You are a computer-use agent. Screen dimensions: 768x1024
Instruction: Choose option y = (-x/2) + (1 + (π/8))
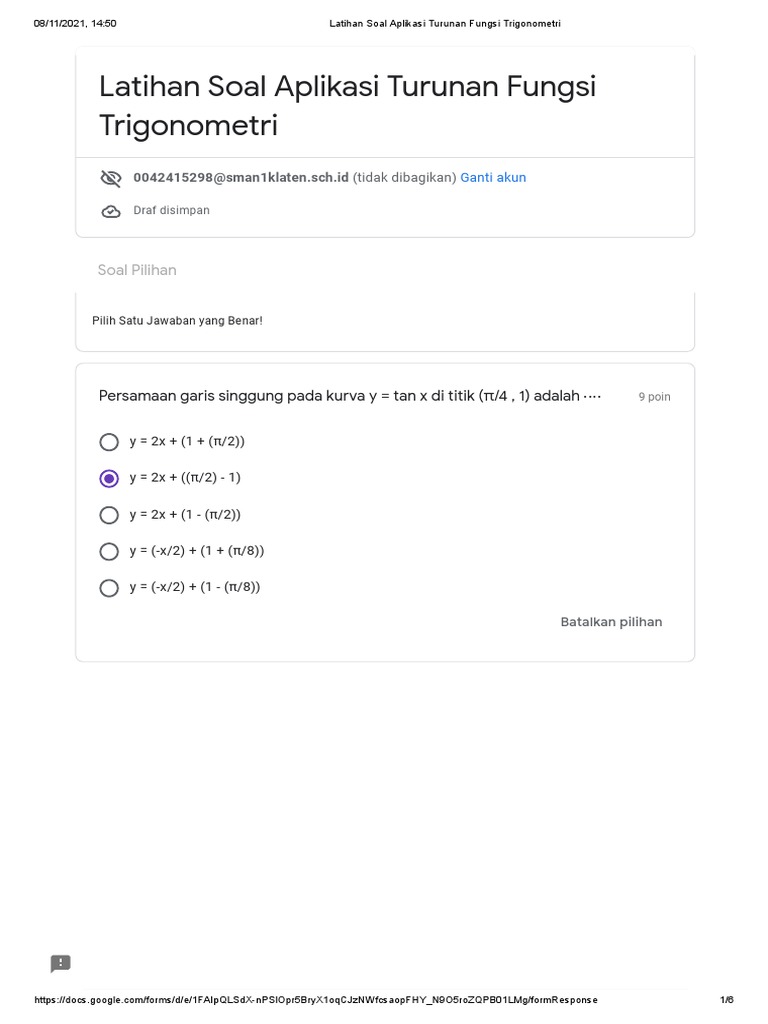(109, 551)
